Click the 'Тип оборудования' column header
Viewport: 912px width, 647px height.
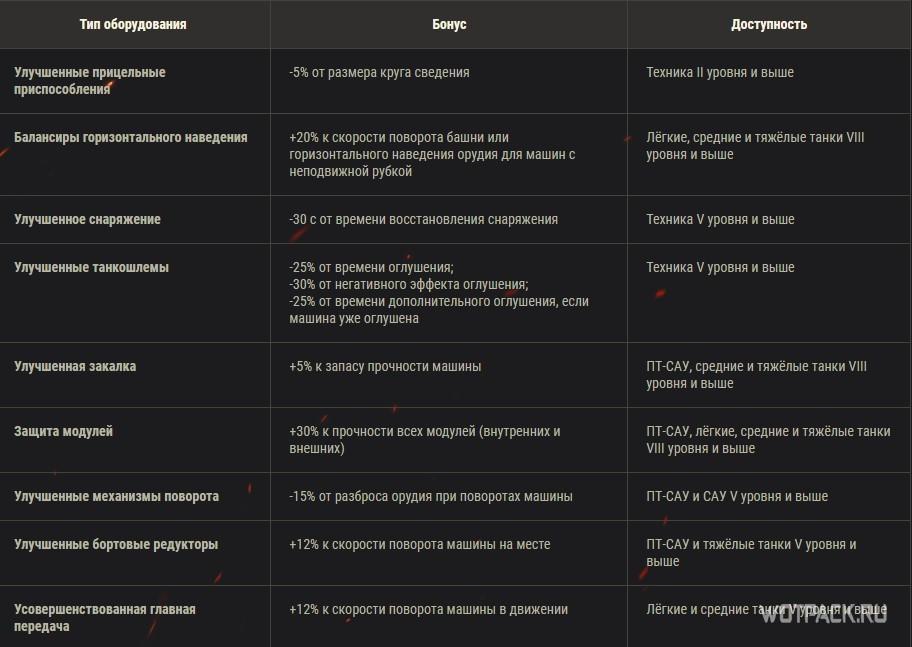133,24
